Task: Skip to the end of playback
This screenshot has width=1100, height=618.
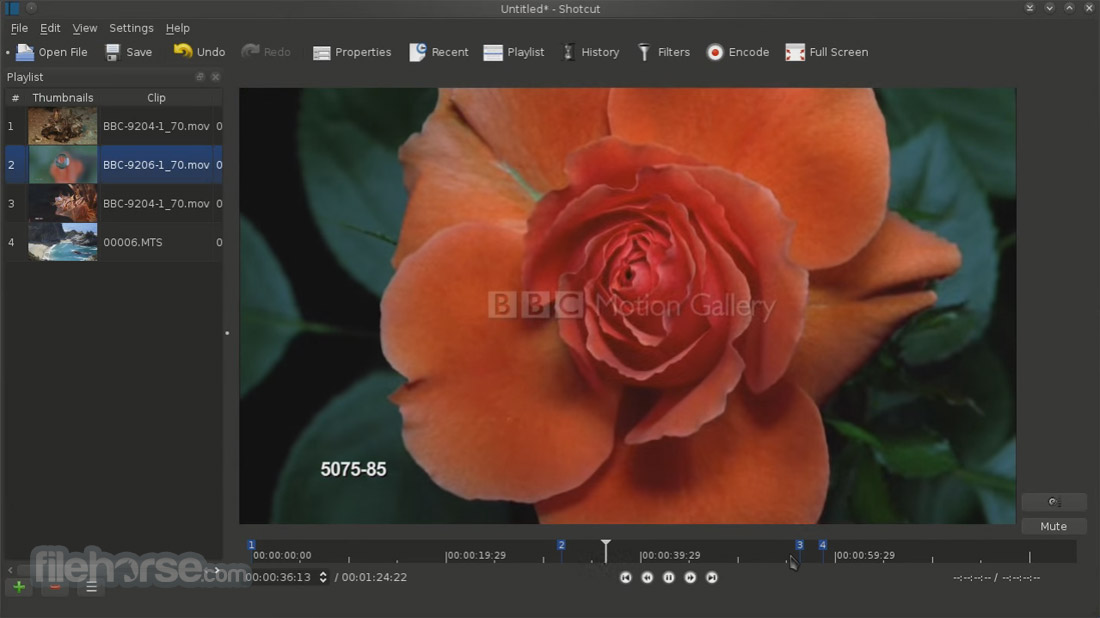Action: point(712,577)
